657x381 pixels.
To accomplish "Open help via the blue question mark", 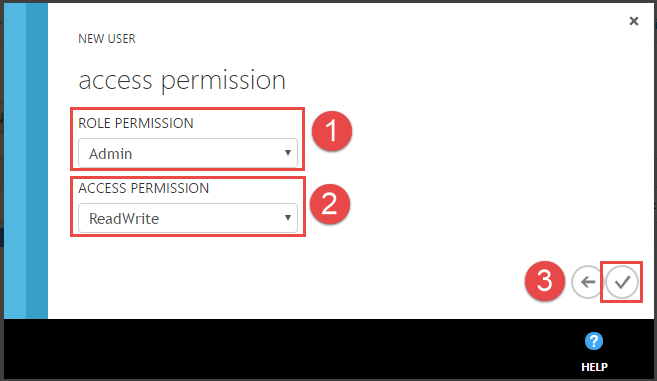I will [594, 341].
